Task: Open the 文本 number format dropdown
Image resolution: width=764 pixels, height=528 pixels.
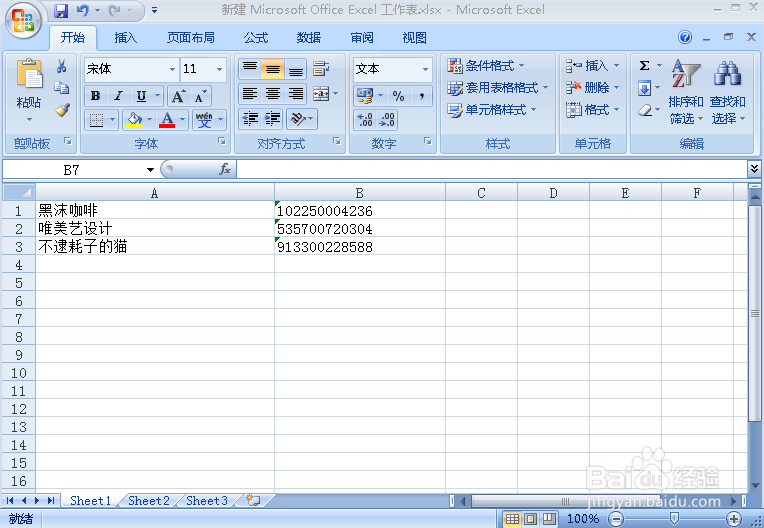Action: pyautogui.click(x=425, y=69)
